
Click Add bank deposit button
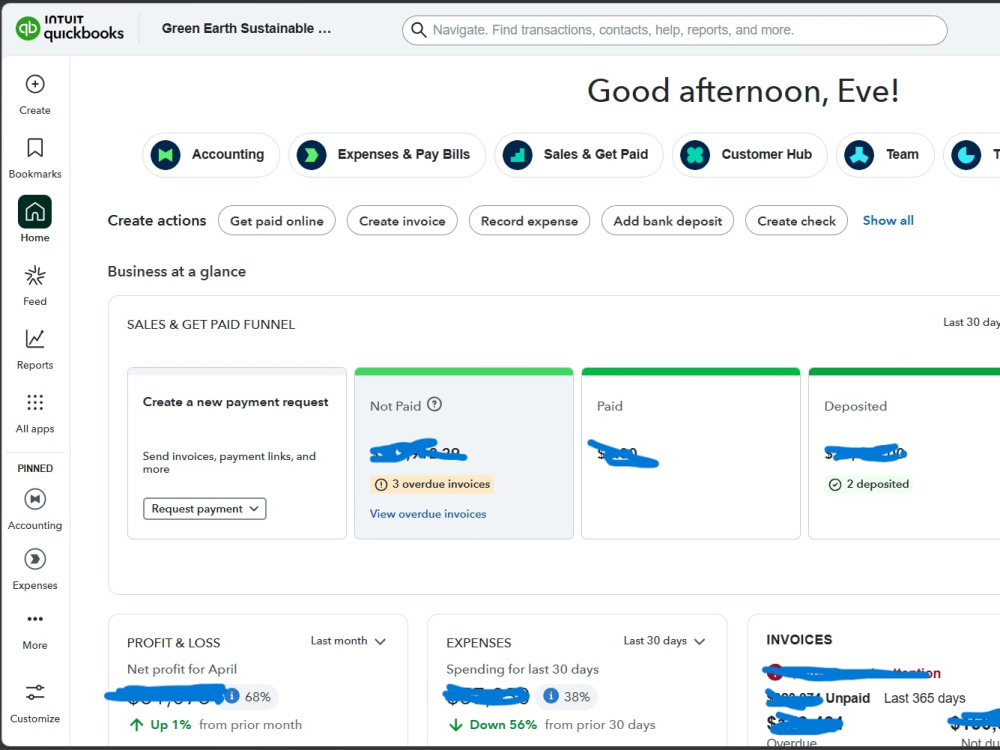668,221
